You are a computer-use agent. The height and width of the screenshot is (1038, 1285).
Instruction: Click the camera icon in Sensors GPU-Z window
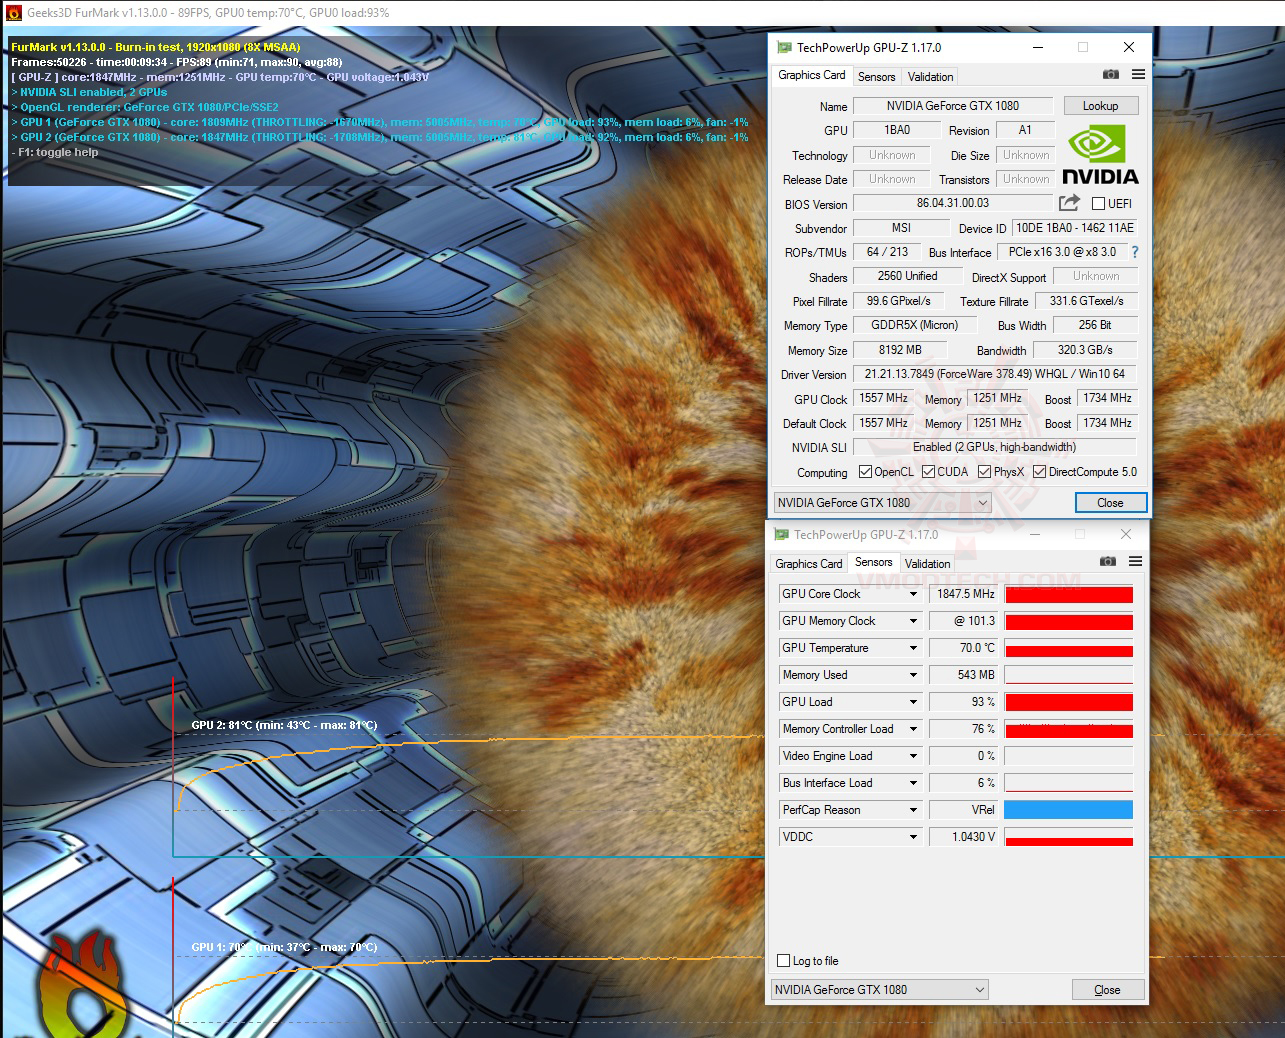1108,562
